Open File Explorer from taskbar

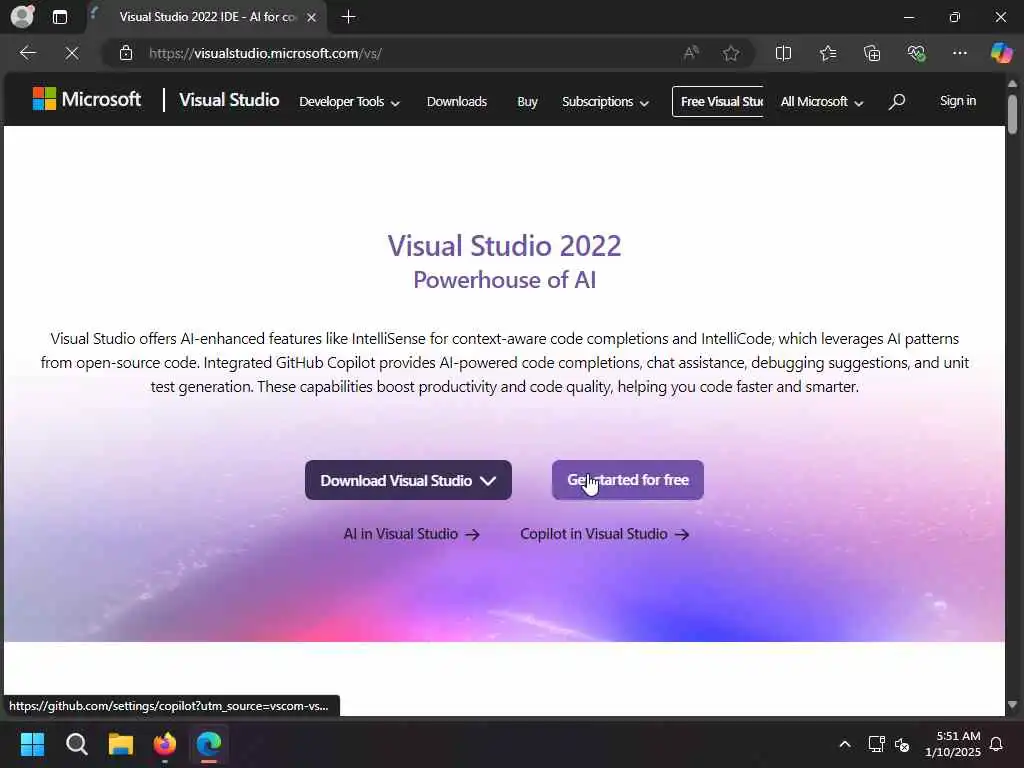(x=121, y=744)
